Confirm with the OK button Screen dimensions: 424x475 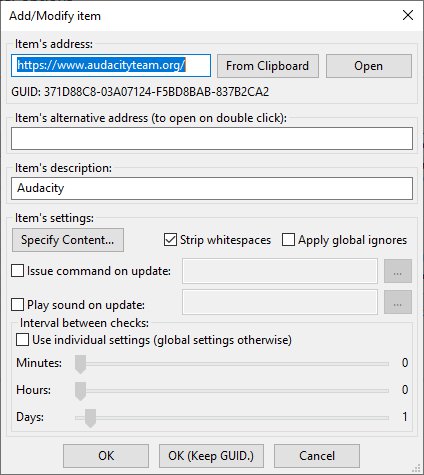pos(106,456)
